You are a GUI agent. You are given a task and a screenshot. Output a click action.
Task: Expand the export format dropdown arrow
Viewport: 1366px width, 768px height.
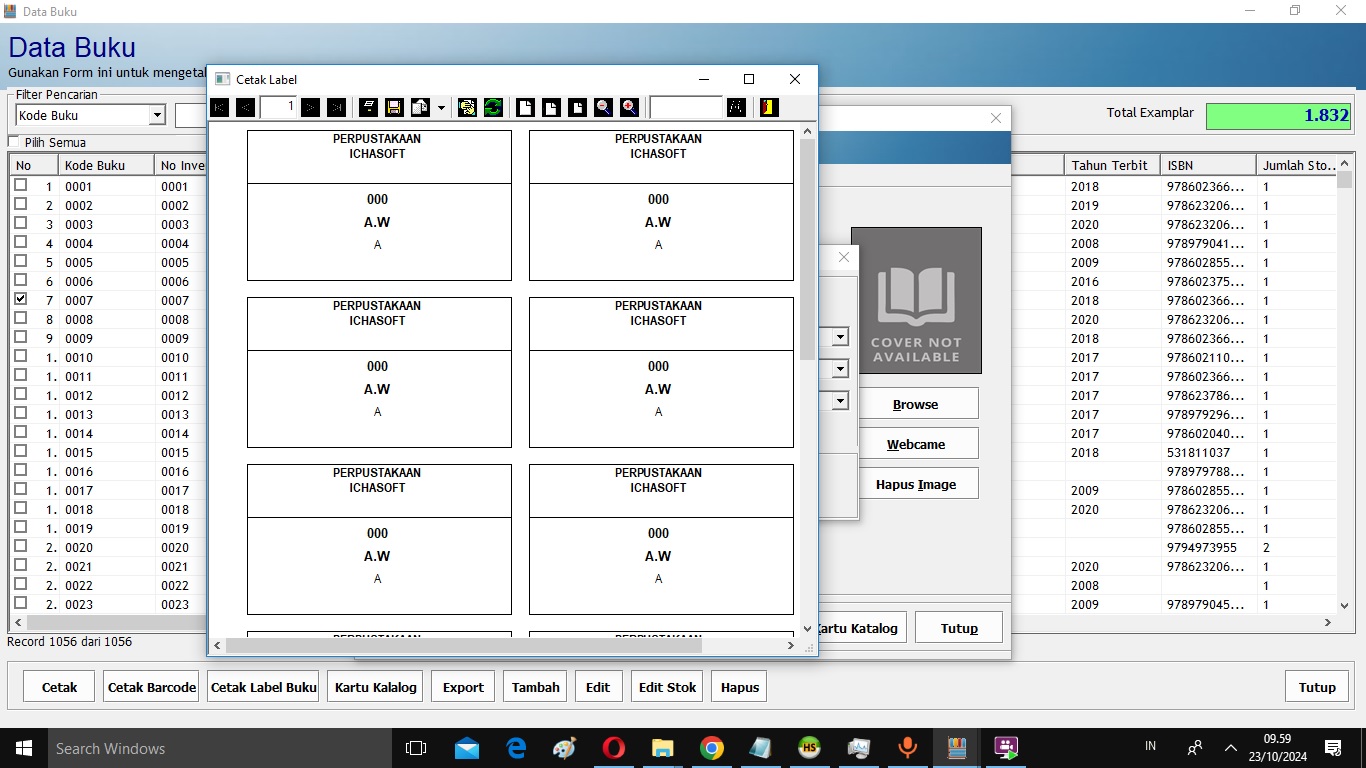click(441, 107)
